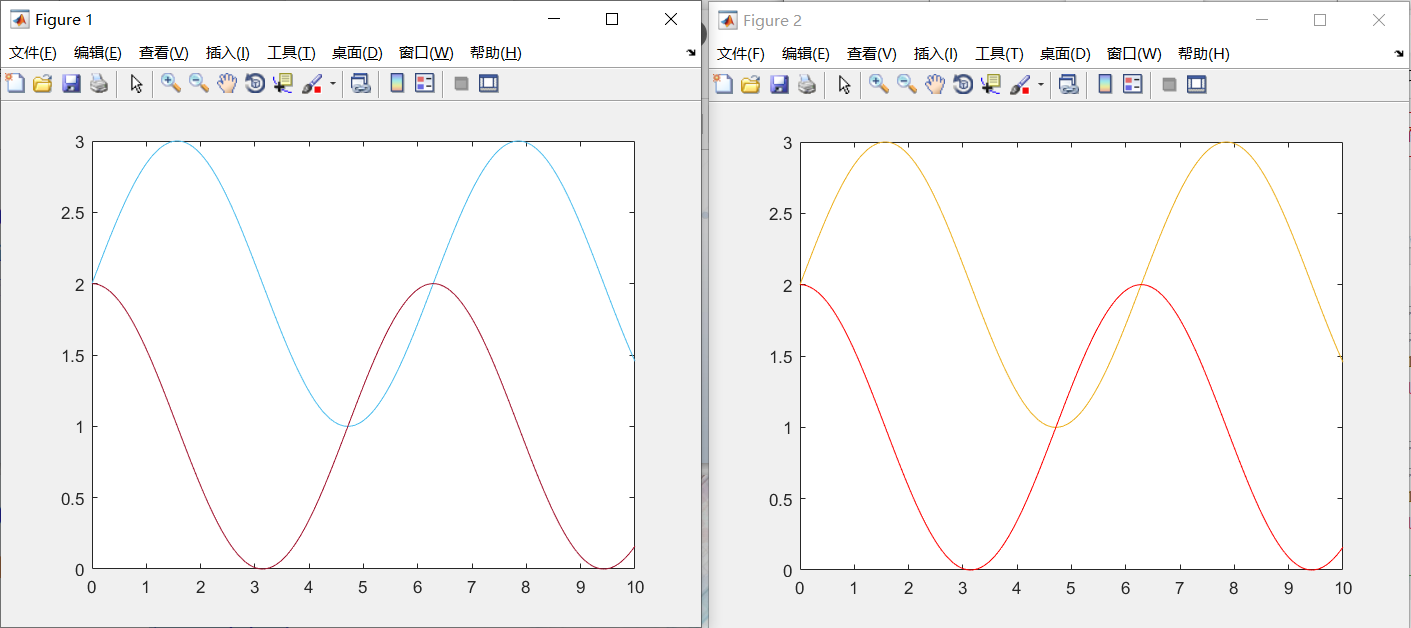
Task: Click Print icon in Figure 1 toolbar
Action: (x=98, y=84)
